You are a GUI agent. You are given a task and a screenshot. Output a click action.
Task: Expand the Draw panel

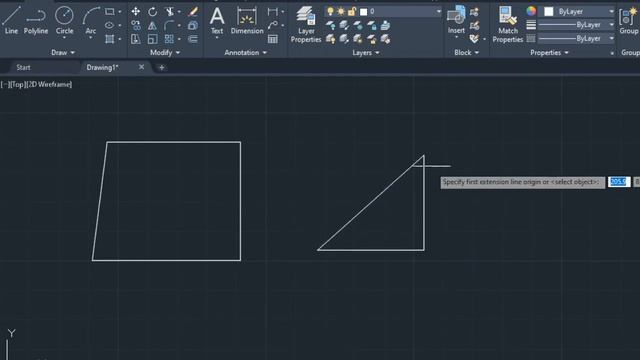click(63, 53)
